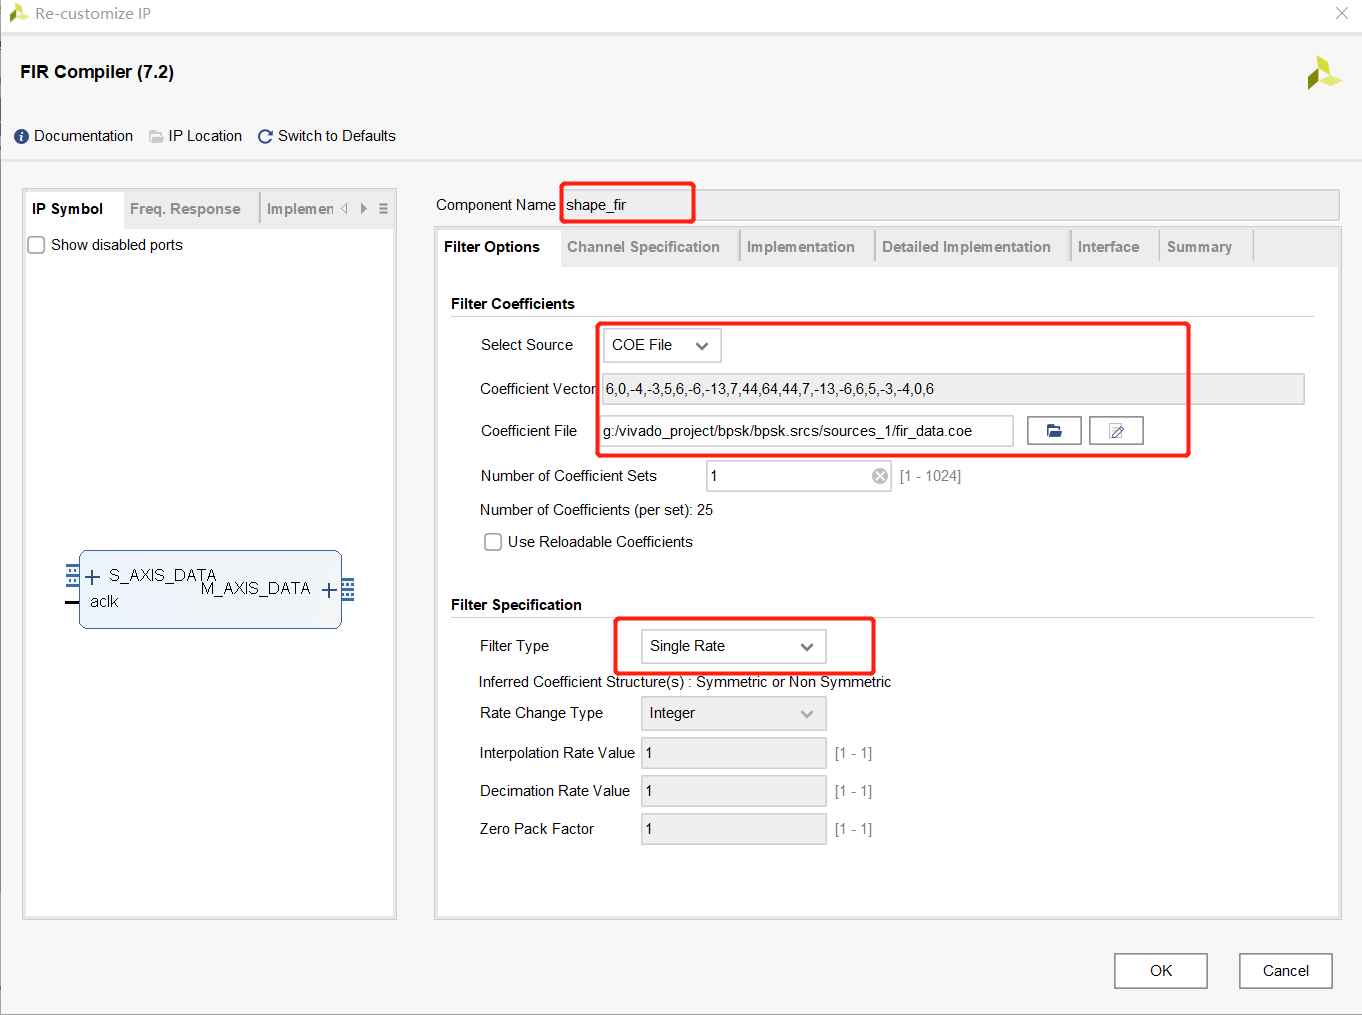Expand the Filter Type dropdown
1362x1015 pixels.
(733, 647)
